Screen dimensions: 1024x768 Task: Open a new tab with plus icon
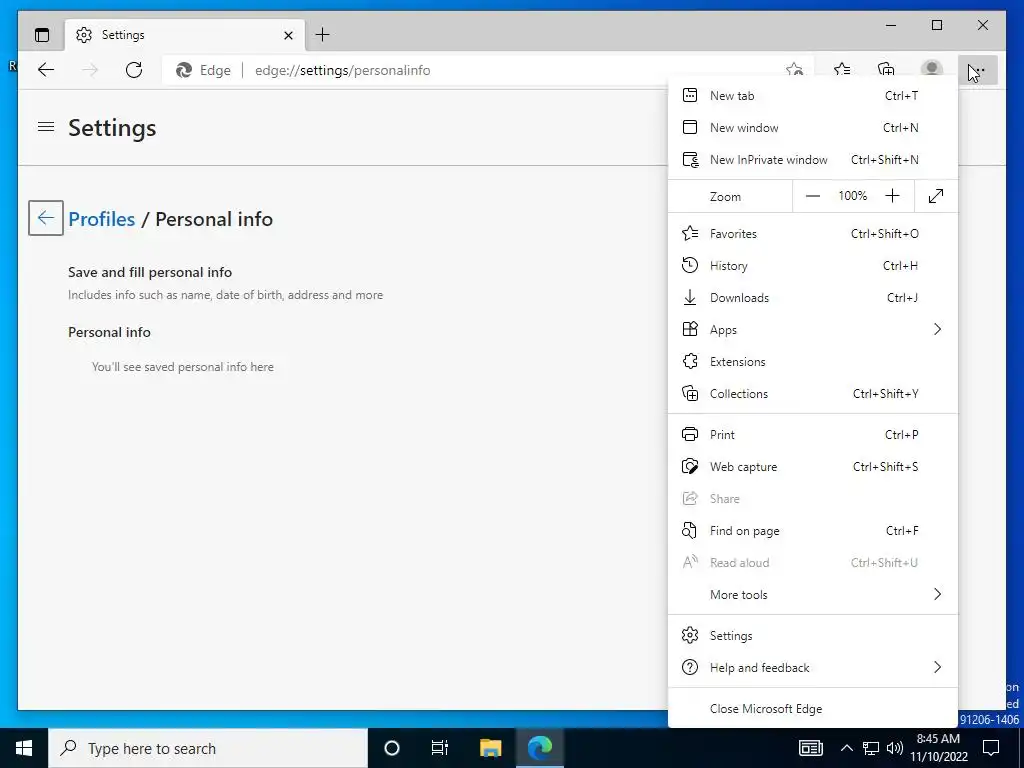tap(323, 35)
